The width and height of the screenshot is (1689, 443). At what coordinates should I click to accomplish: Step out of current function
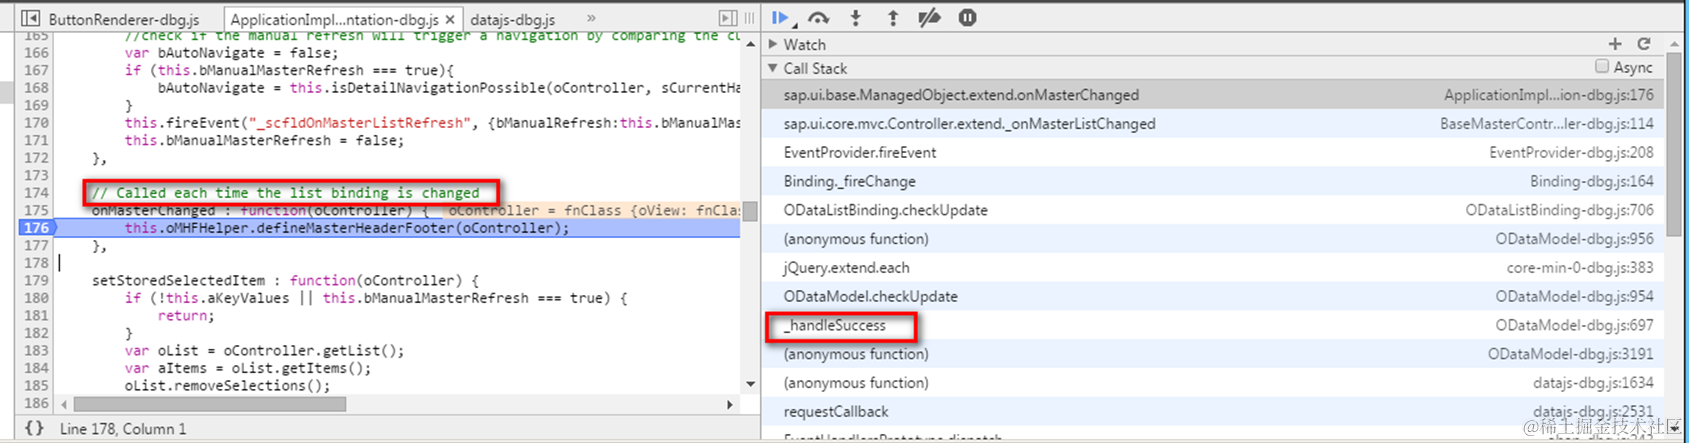pyautogui.click(x=893, y=18)
